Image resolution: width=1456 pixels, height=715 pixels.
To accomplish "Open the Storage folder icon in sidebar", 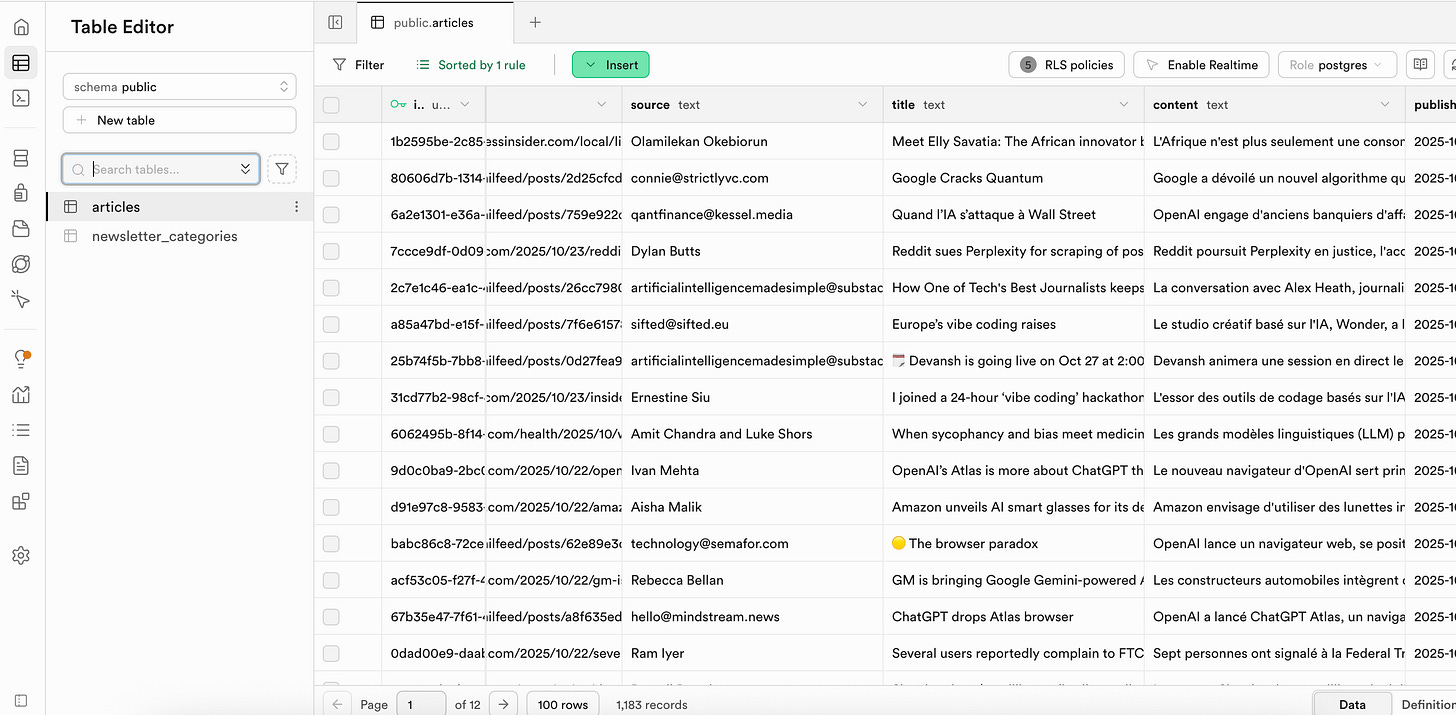I will click(21, 229).
